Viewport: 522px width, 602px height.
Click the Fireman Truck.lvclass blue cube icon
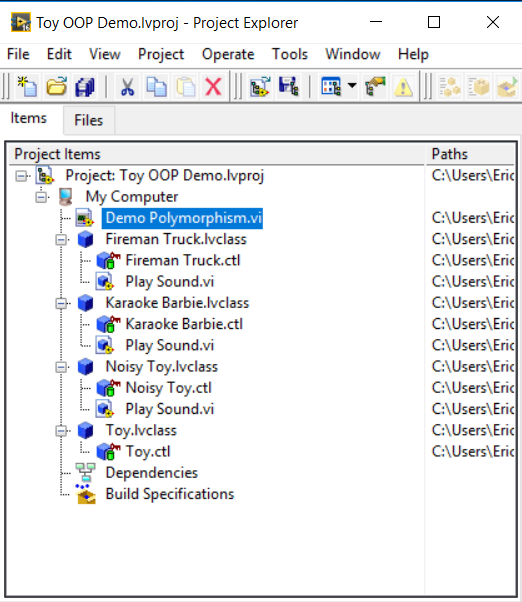coord(85,239)
